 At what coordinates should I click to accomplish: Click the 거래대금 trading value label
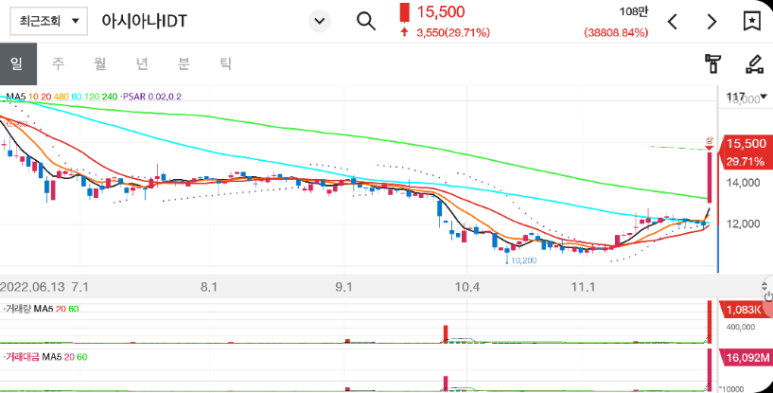[x=22, y=357]
